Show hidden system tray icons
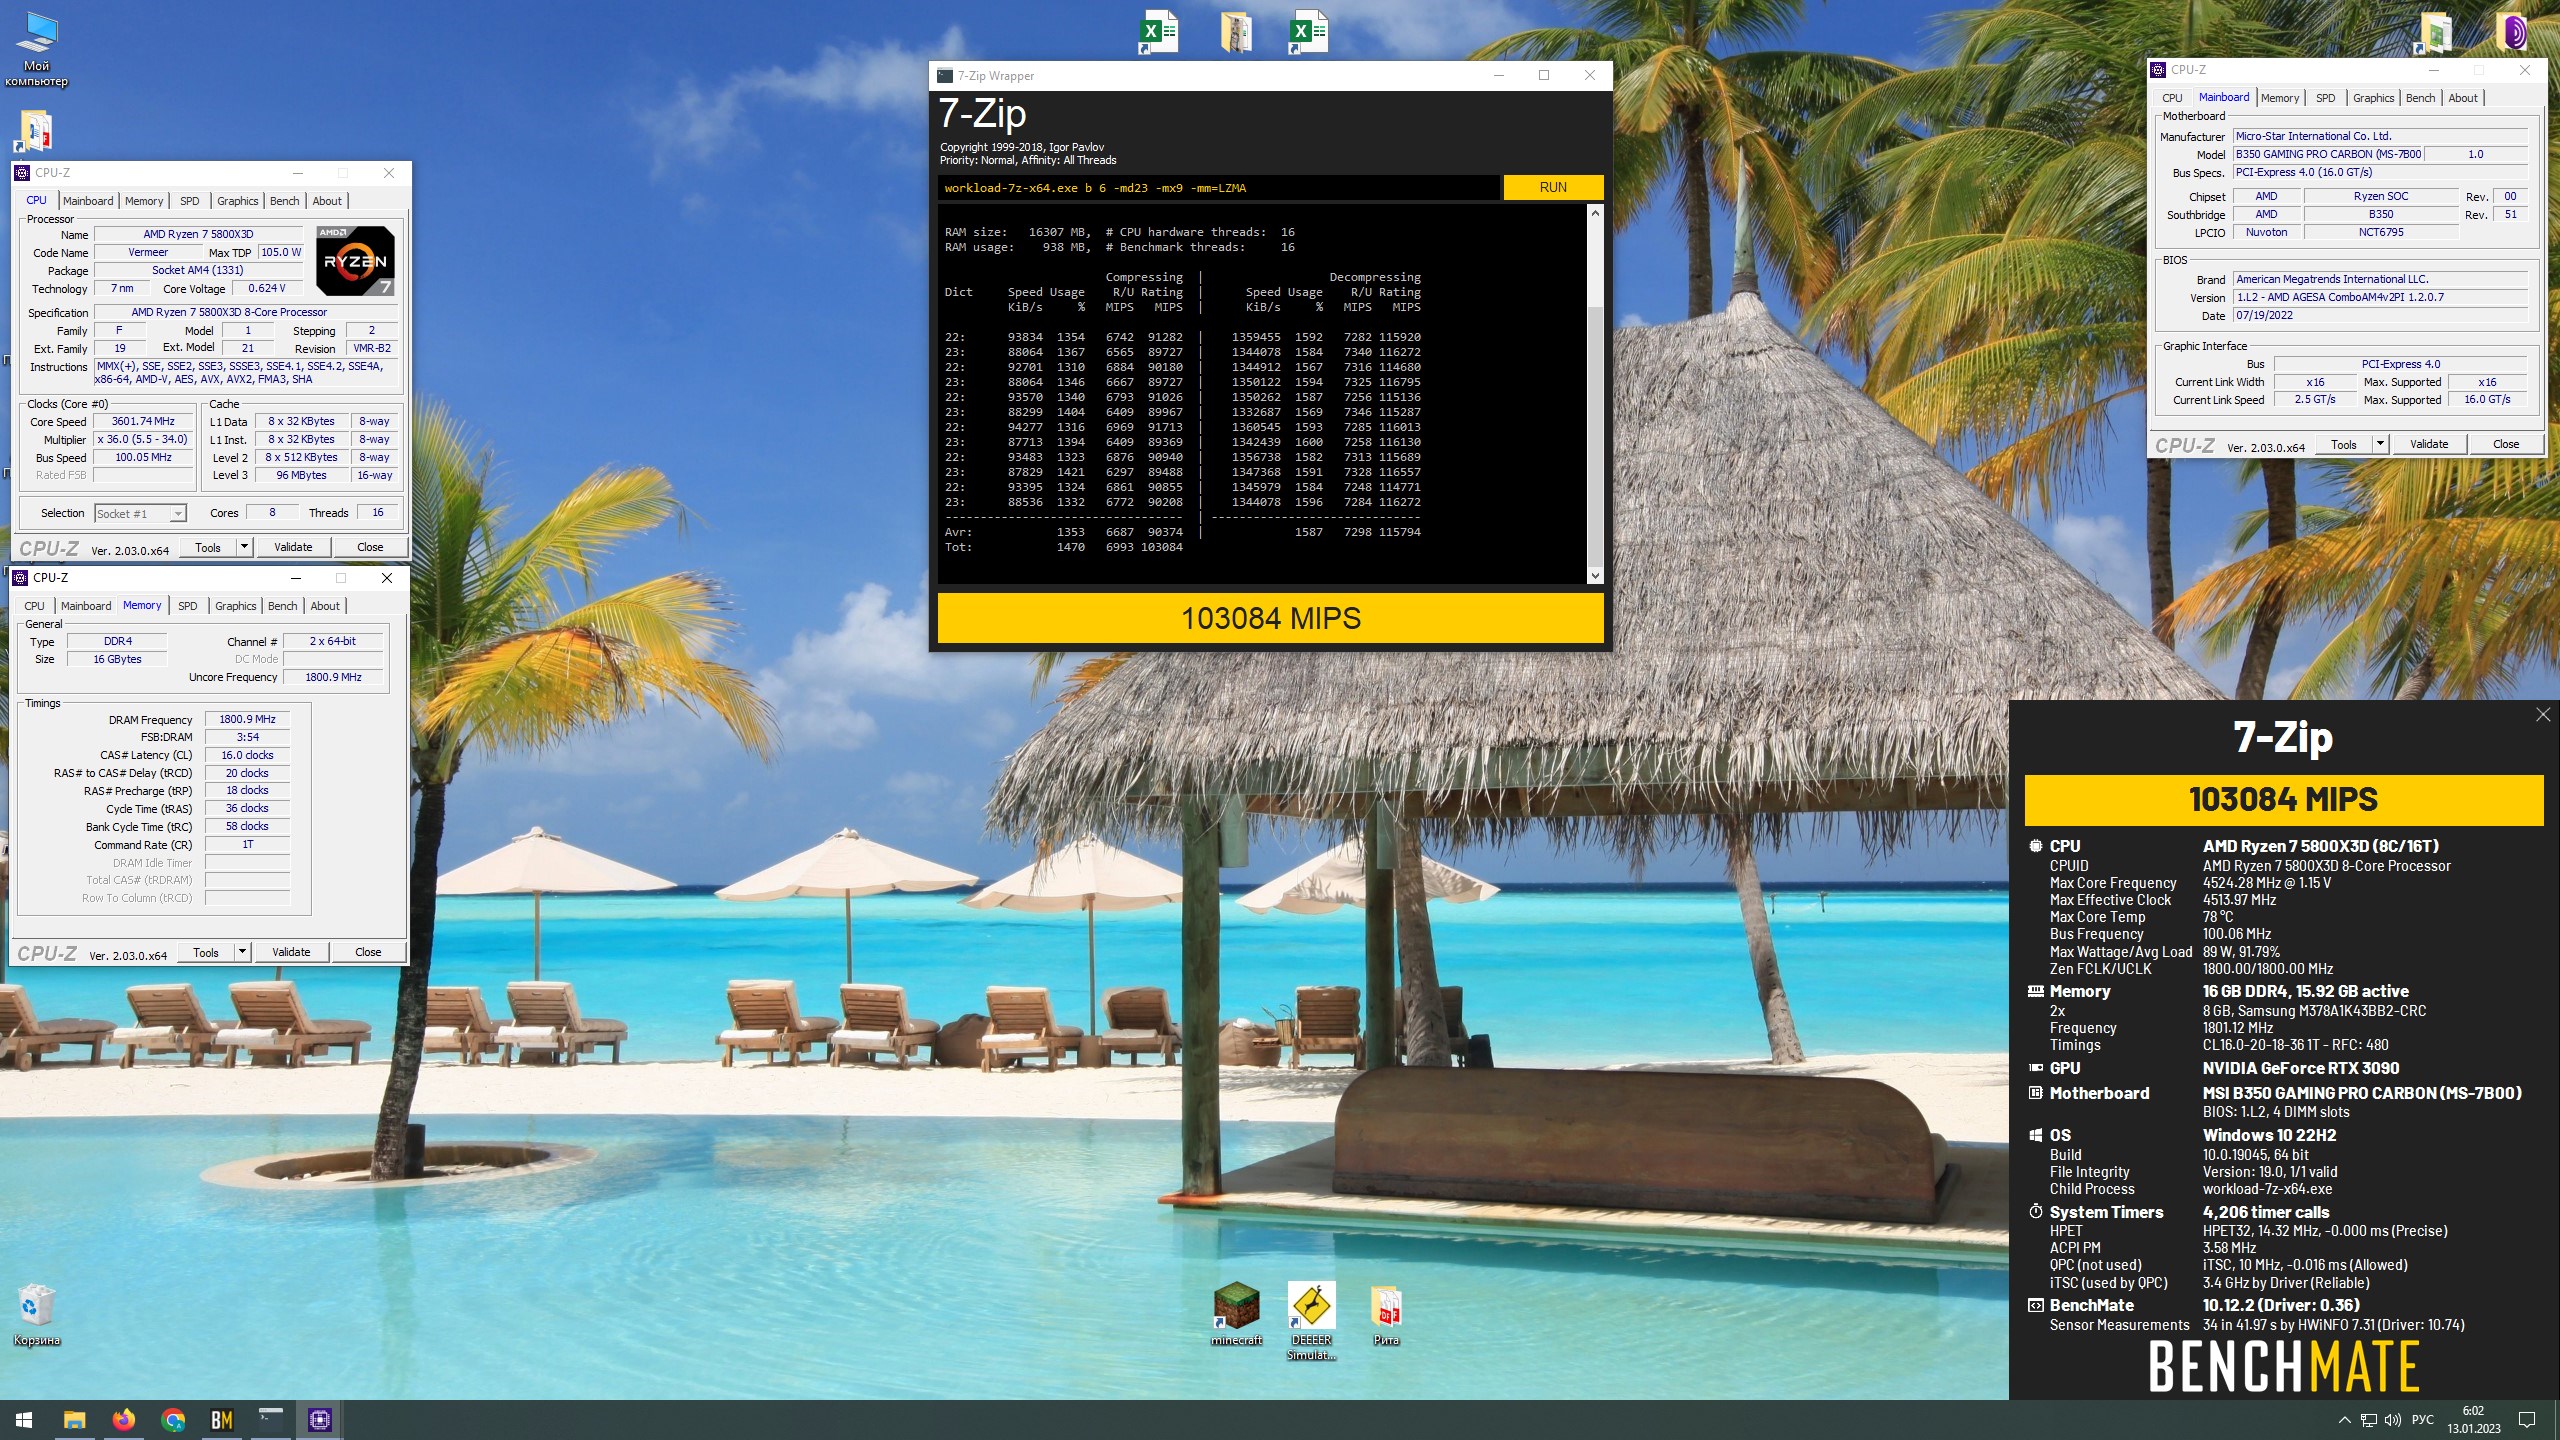The image size is (2560, 1440). pyautogui.click(x=2344, y=1420)
